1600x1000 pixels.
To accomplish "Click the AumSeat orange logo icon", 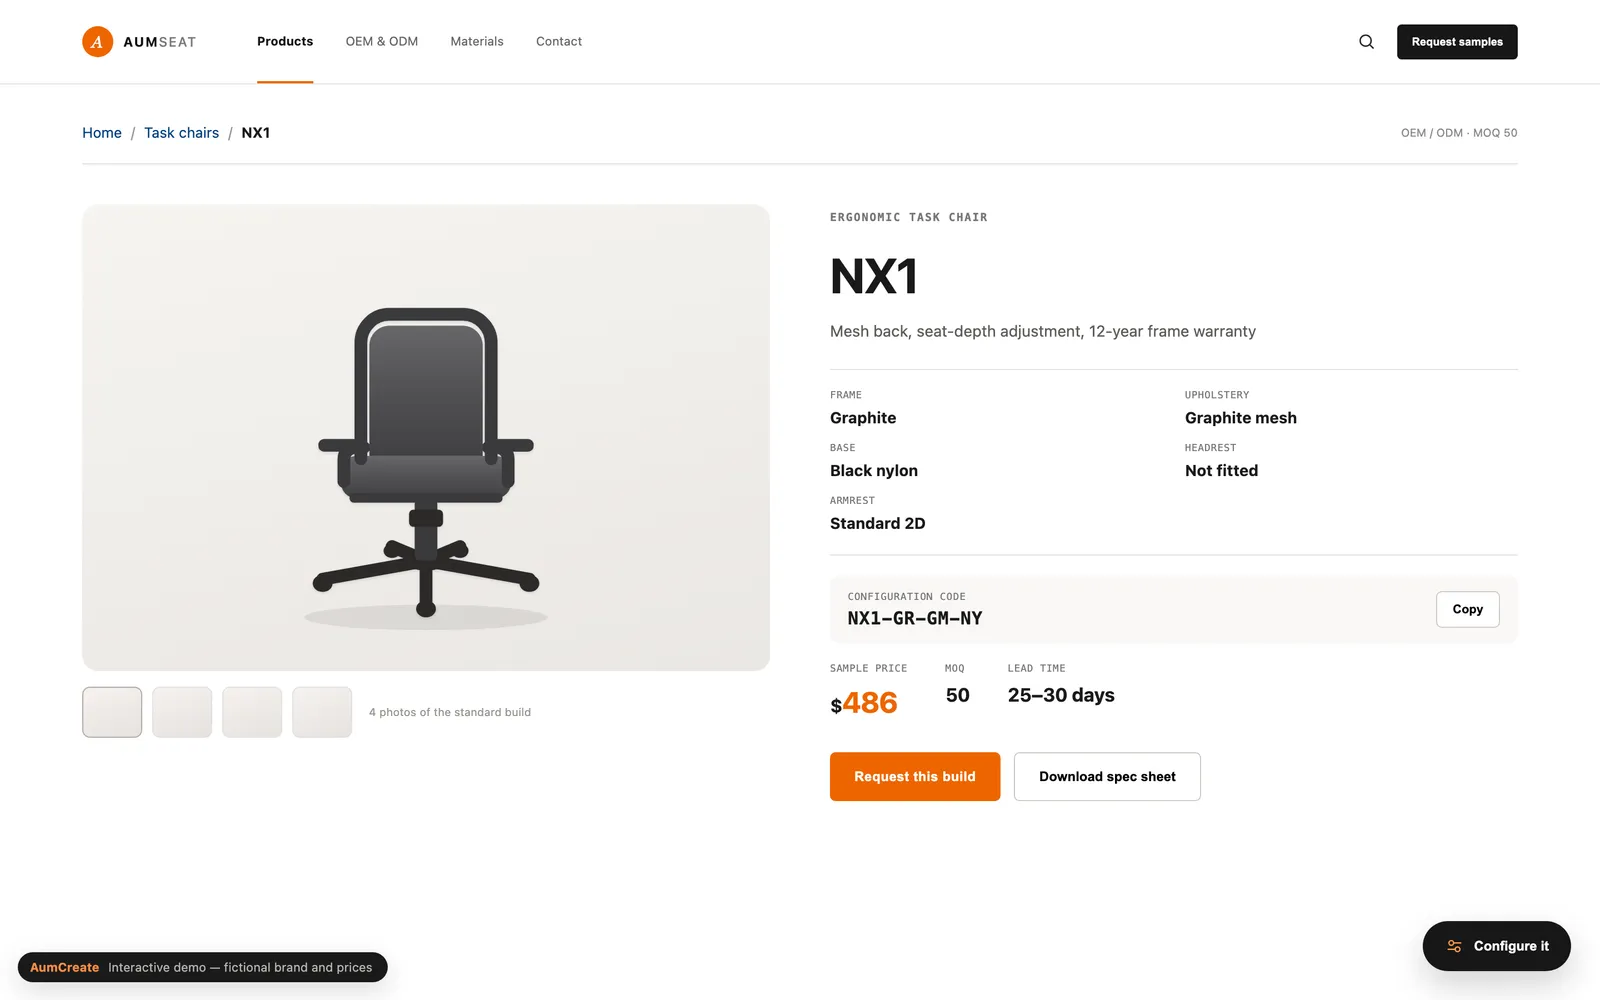I will [97, 42].
